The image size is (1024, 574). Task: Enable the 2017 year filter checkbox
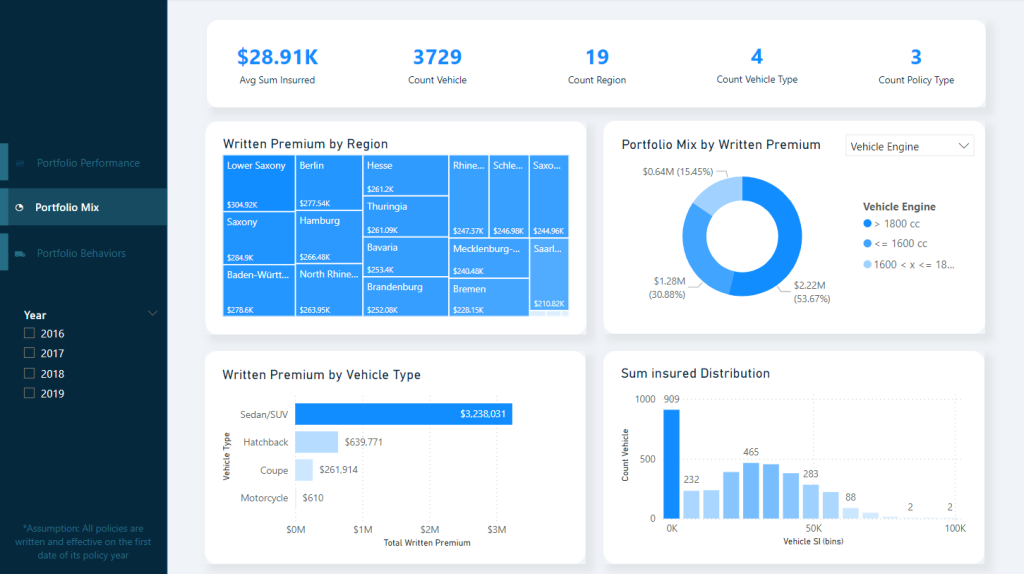30,353
